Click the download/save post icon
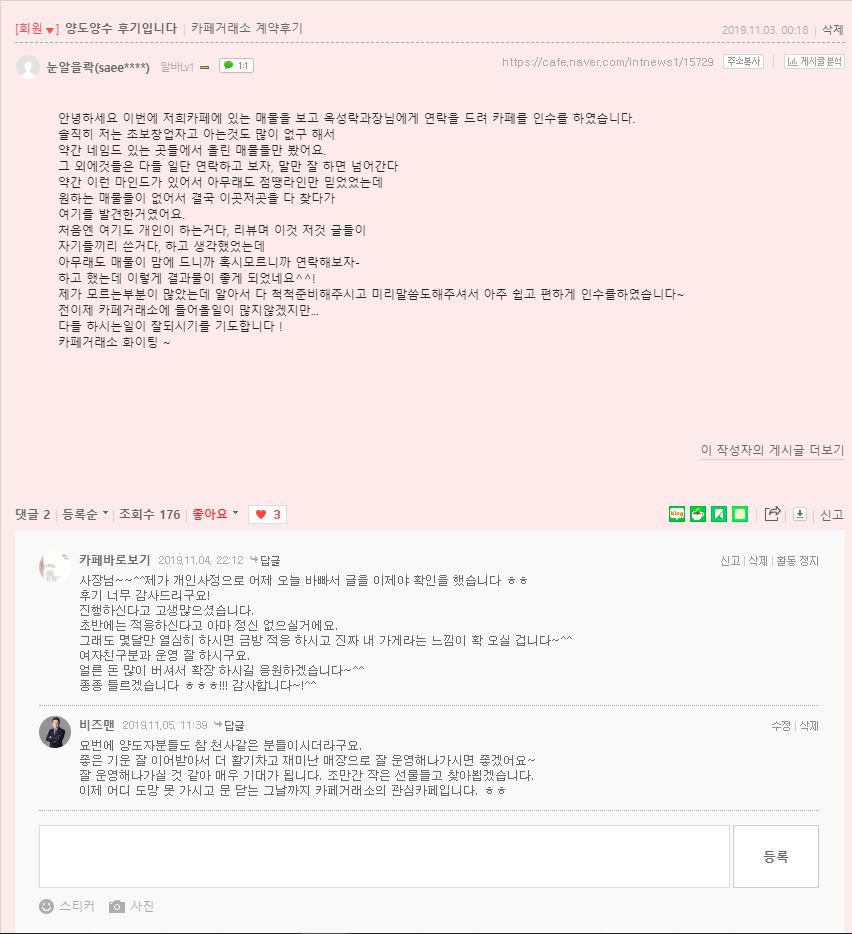Viewport: 852px width, 934px height. click(x=800, y=514)
